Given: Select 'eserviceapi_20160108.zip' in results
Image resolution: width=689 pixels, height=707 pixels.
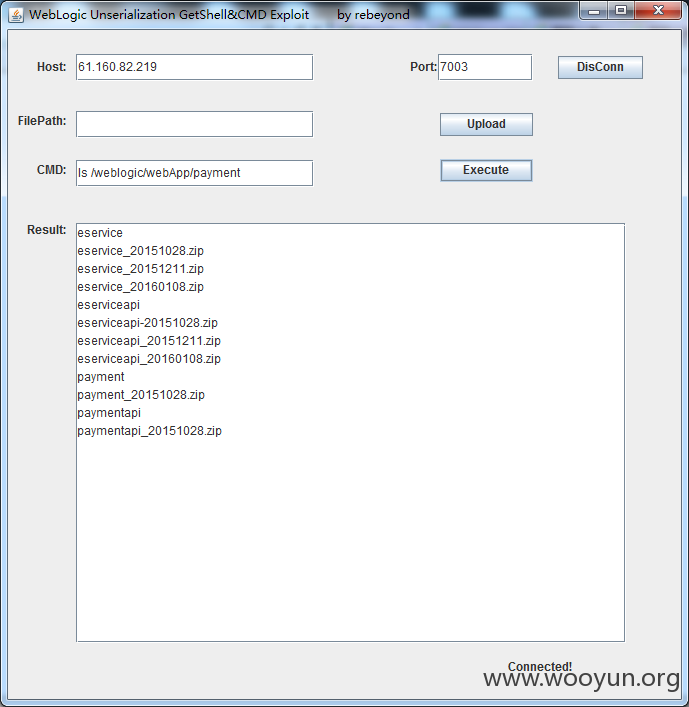Looking at the screenshot, I should click(x=149, y=359).
